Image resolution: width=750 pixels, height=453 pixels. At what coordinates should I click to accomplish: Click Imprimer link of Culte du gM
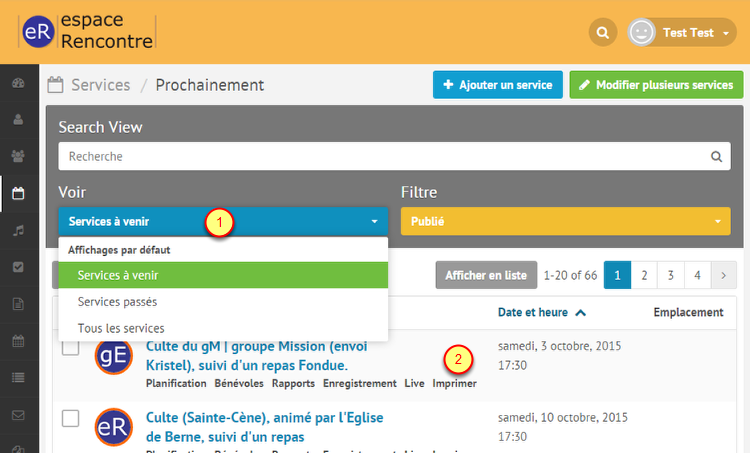click(454, 383)
